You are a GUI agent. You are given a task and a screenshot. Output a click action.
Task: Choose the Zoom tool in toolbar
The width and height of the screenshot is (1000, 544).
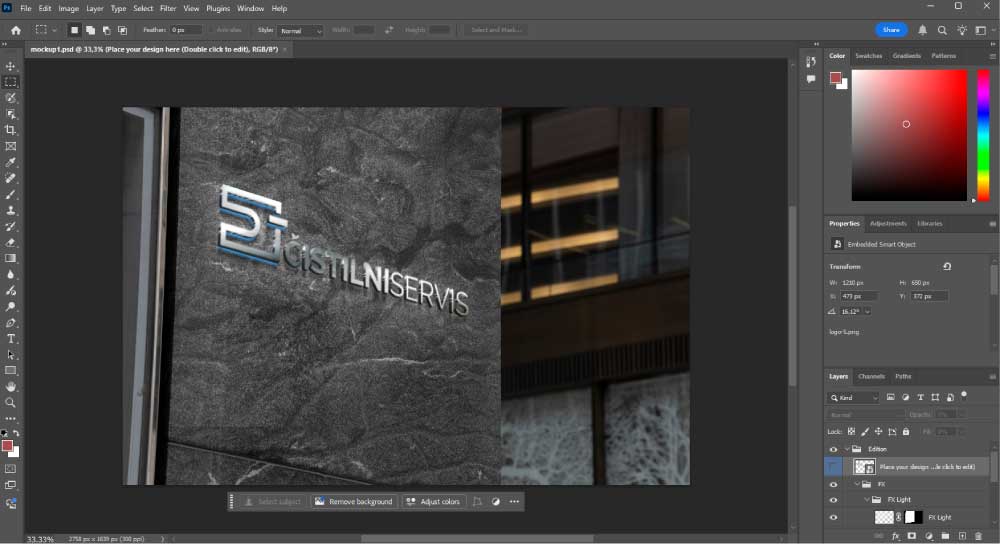(x=11, y=402)
